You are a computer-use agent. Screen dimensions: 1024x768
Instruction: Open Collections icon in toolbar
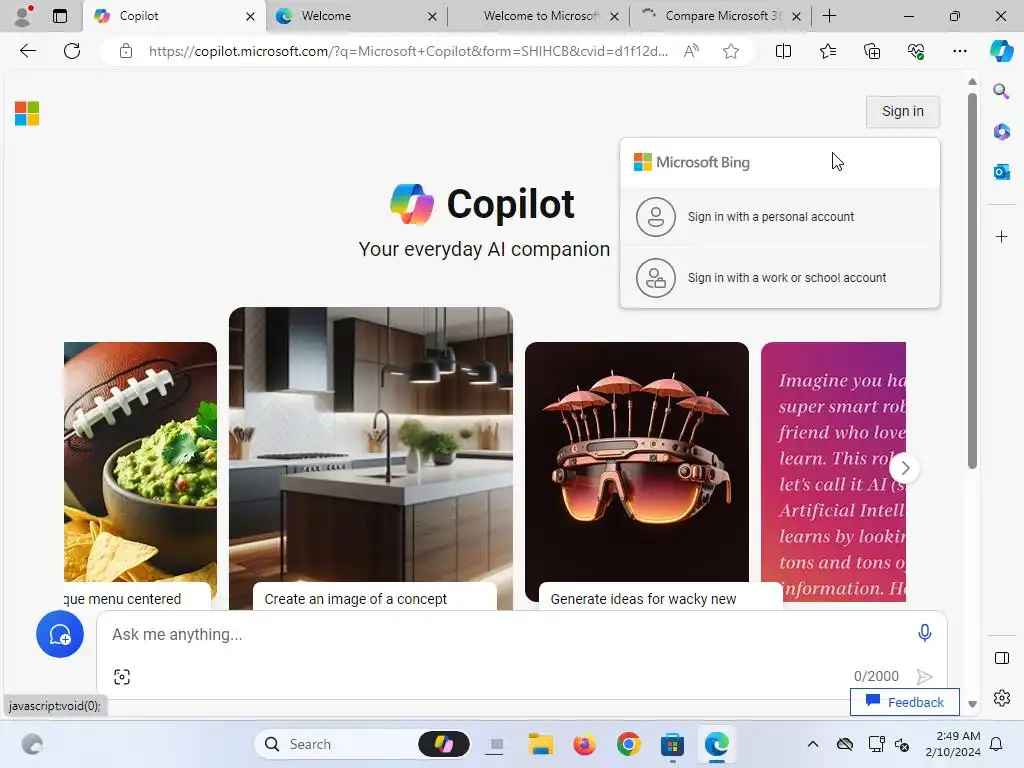click(x=872, y=51)
